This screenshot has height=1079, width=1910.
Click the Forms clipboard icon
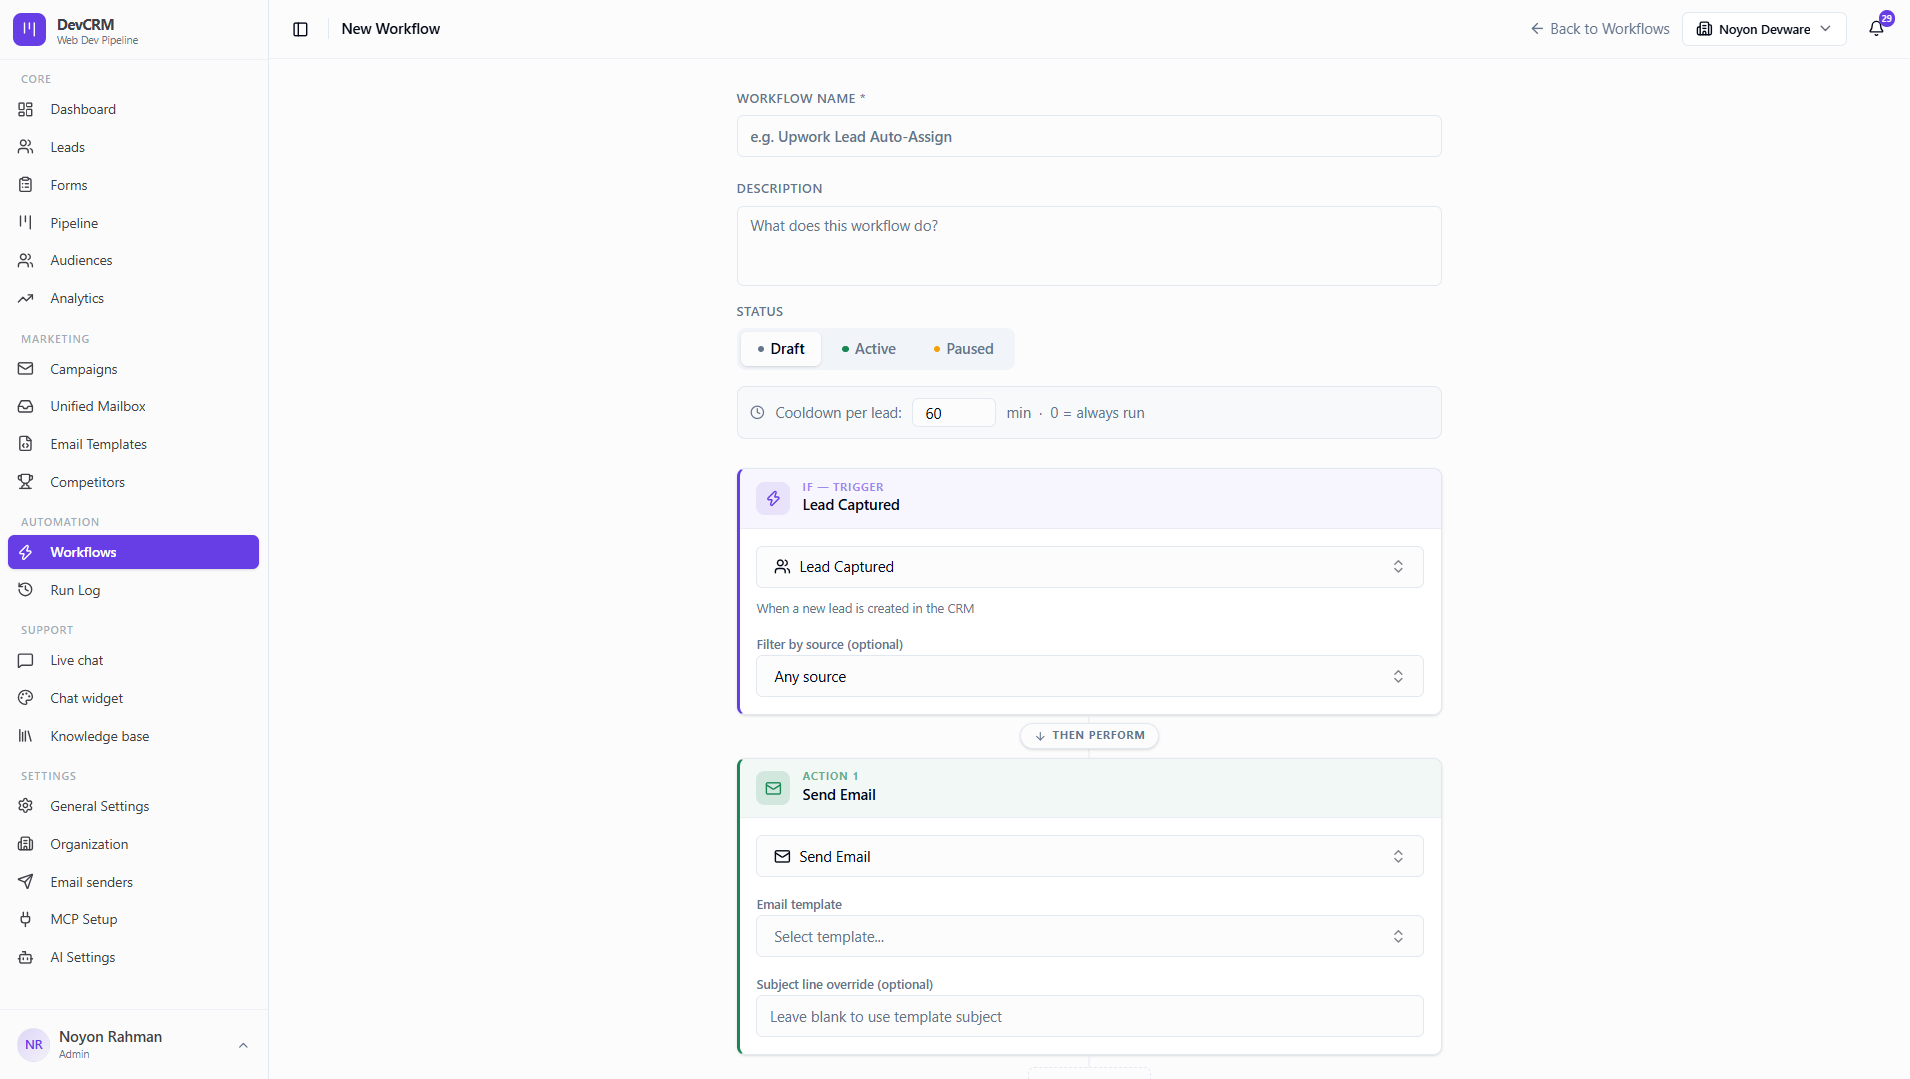pyautogui.click(x=26, y=185)
